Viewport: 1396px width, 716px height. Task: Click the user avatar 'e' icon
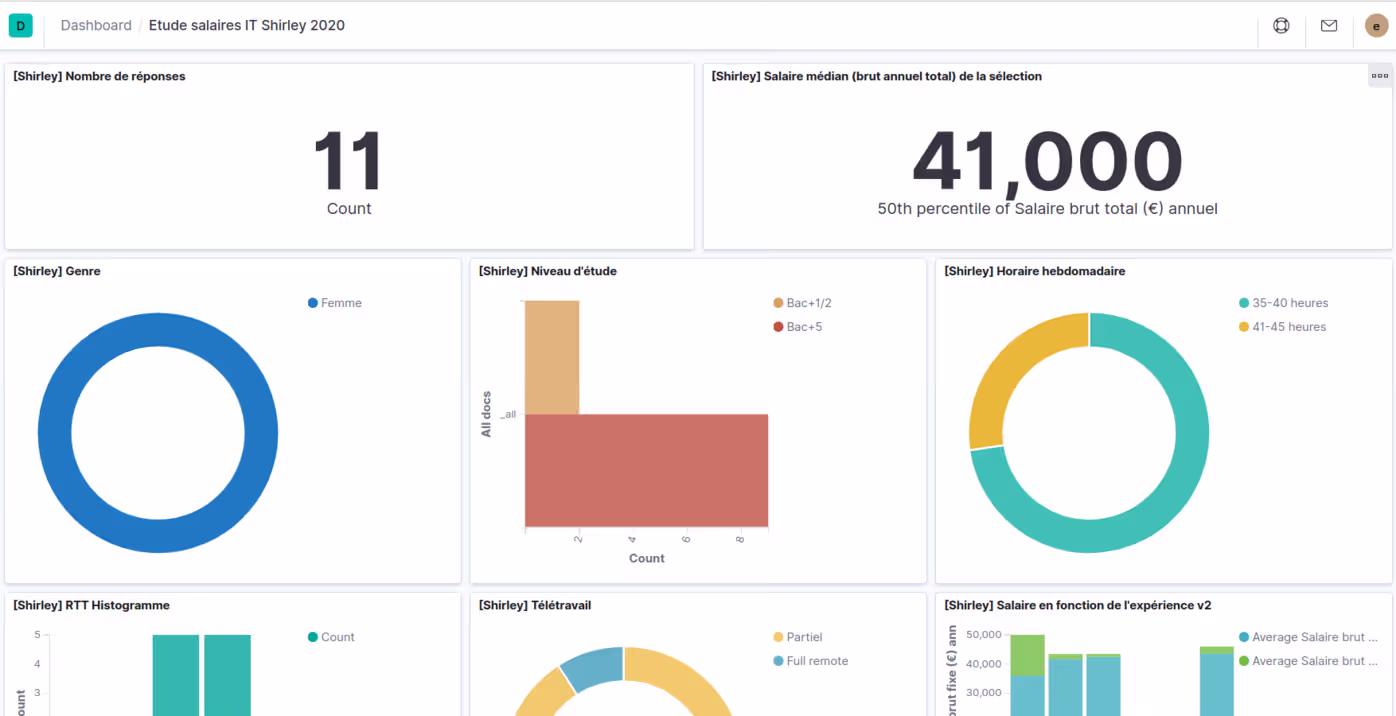click(x=1376, y=26)
